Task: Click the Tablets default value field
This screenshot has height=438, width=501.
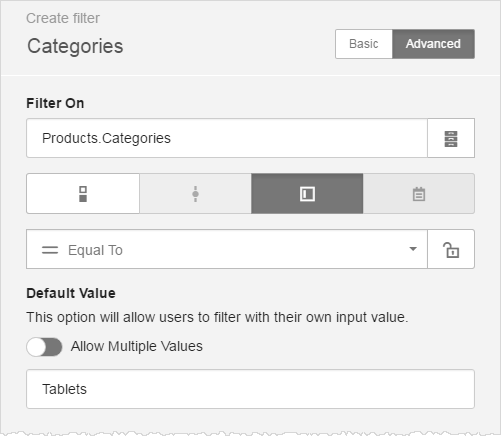Action: [x=250, y=389]
